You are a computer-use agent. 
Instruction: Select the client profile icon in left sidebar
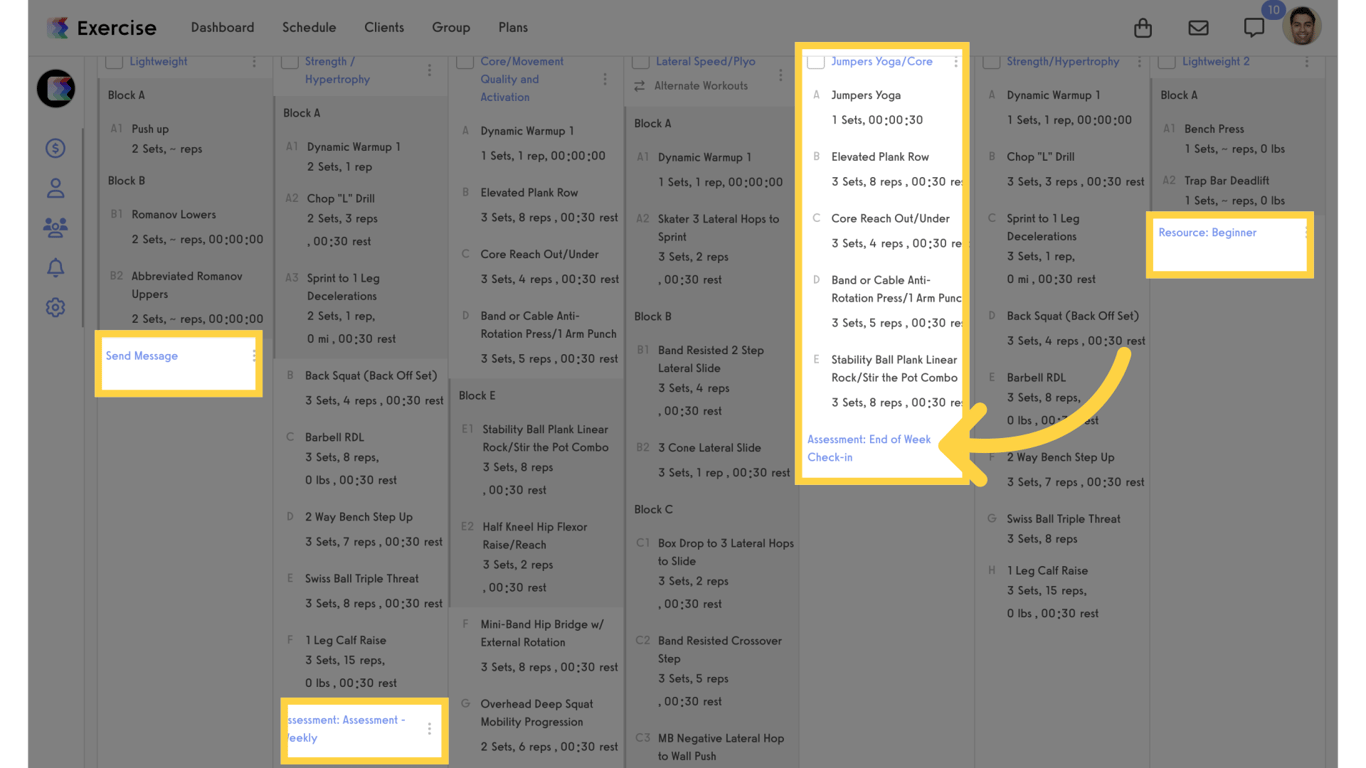(x=55, y=187)
